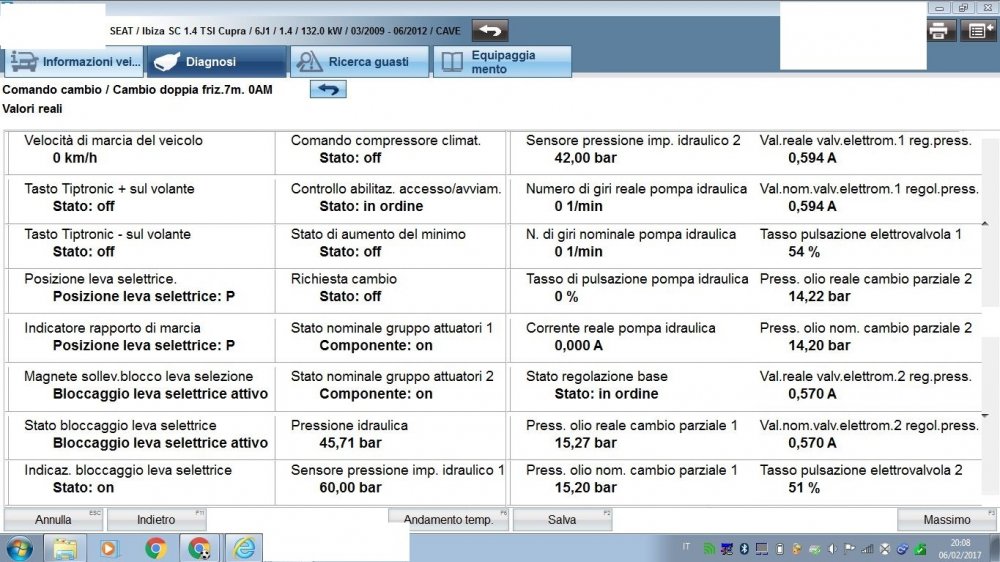Go to Equipaggiamento tab
The width and height of the screenshot is (1000, 562).
tap(502, 62)
